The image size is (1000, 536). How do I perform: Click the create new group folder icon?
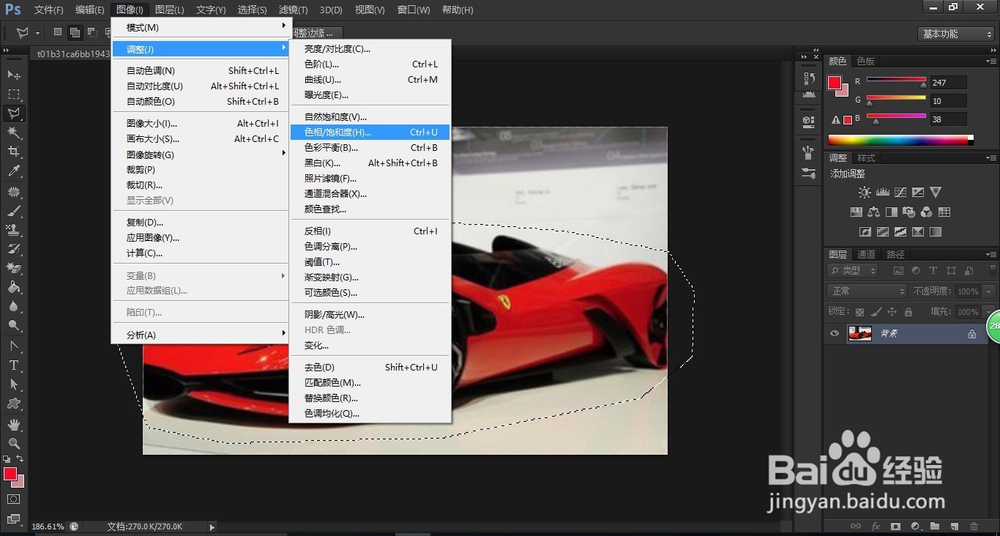[x=934, y=526]
